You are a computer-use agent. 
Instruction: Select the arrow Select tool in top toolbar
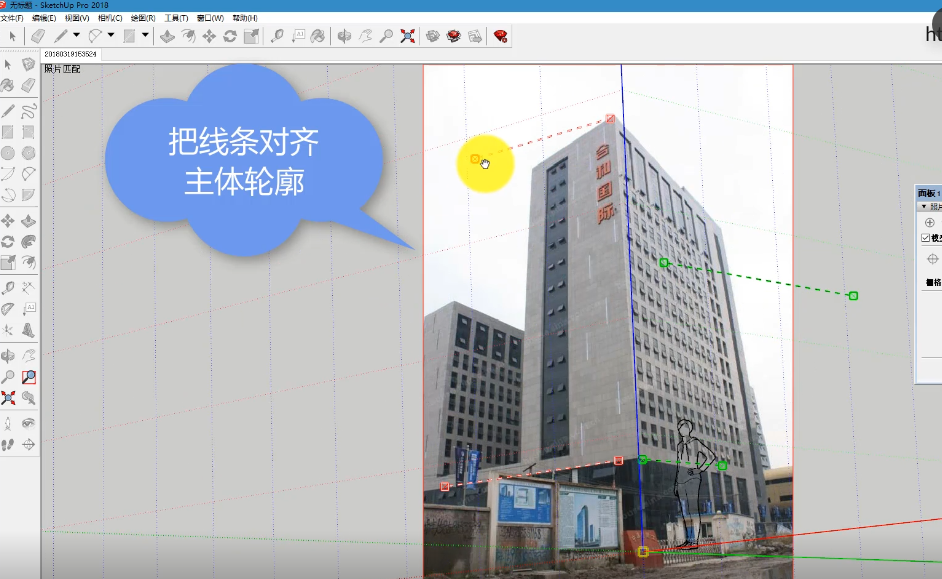pyautogui.click(x=12, y=36)
